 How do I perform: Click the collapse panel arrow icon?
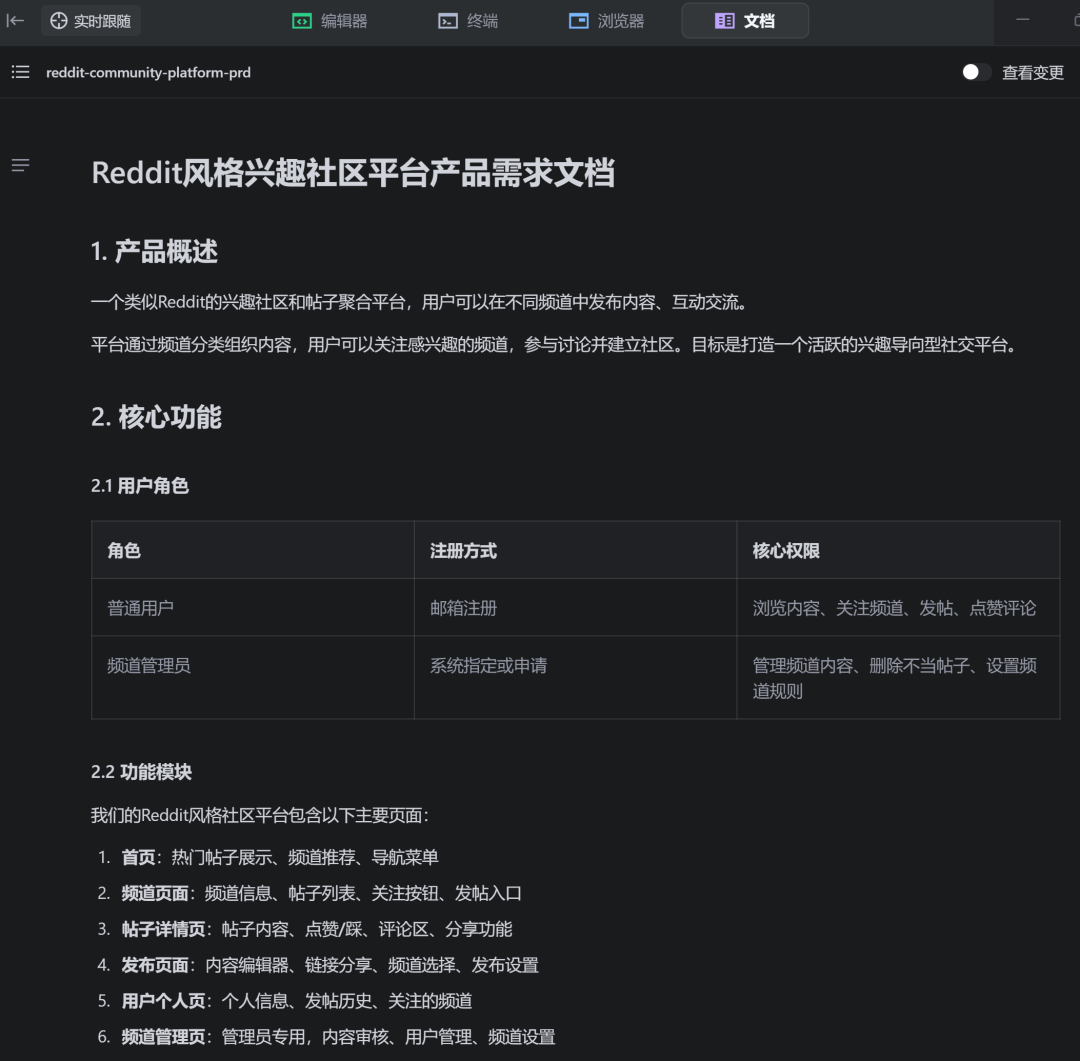[15, 21]
